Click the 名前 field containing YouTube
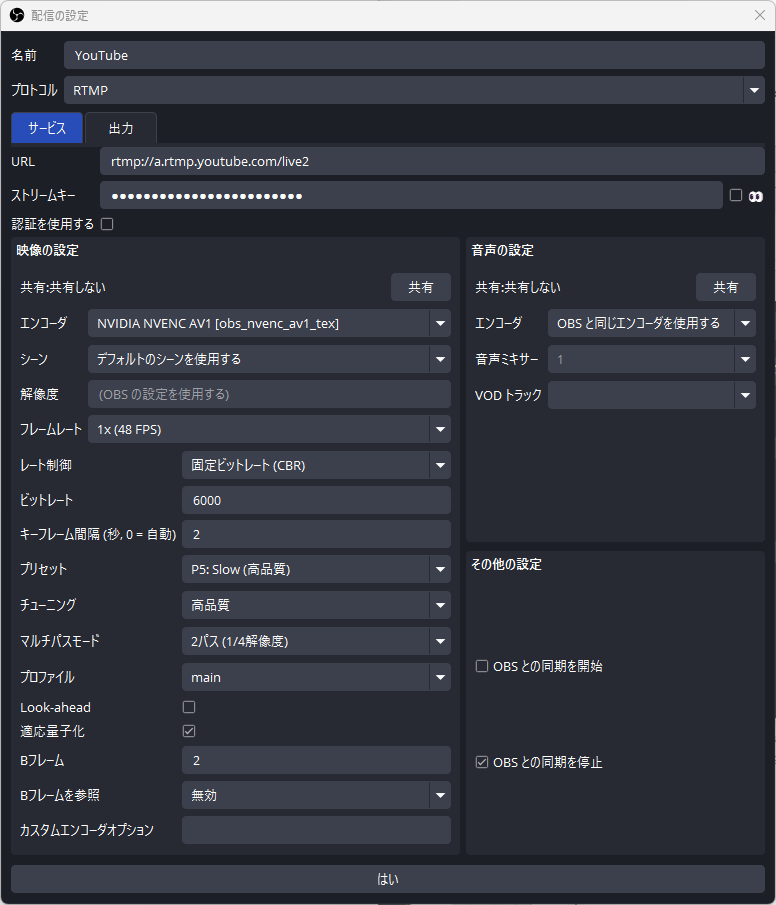Screen dimensions: 776x905 414,55
